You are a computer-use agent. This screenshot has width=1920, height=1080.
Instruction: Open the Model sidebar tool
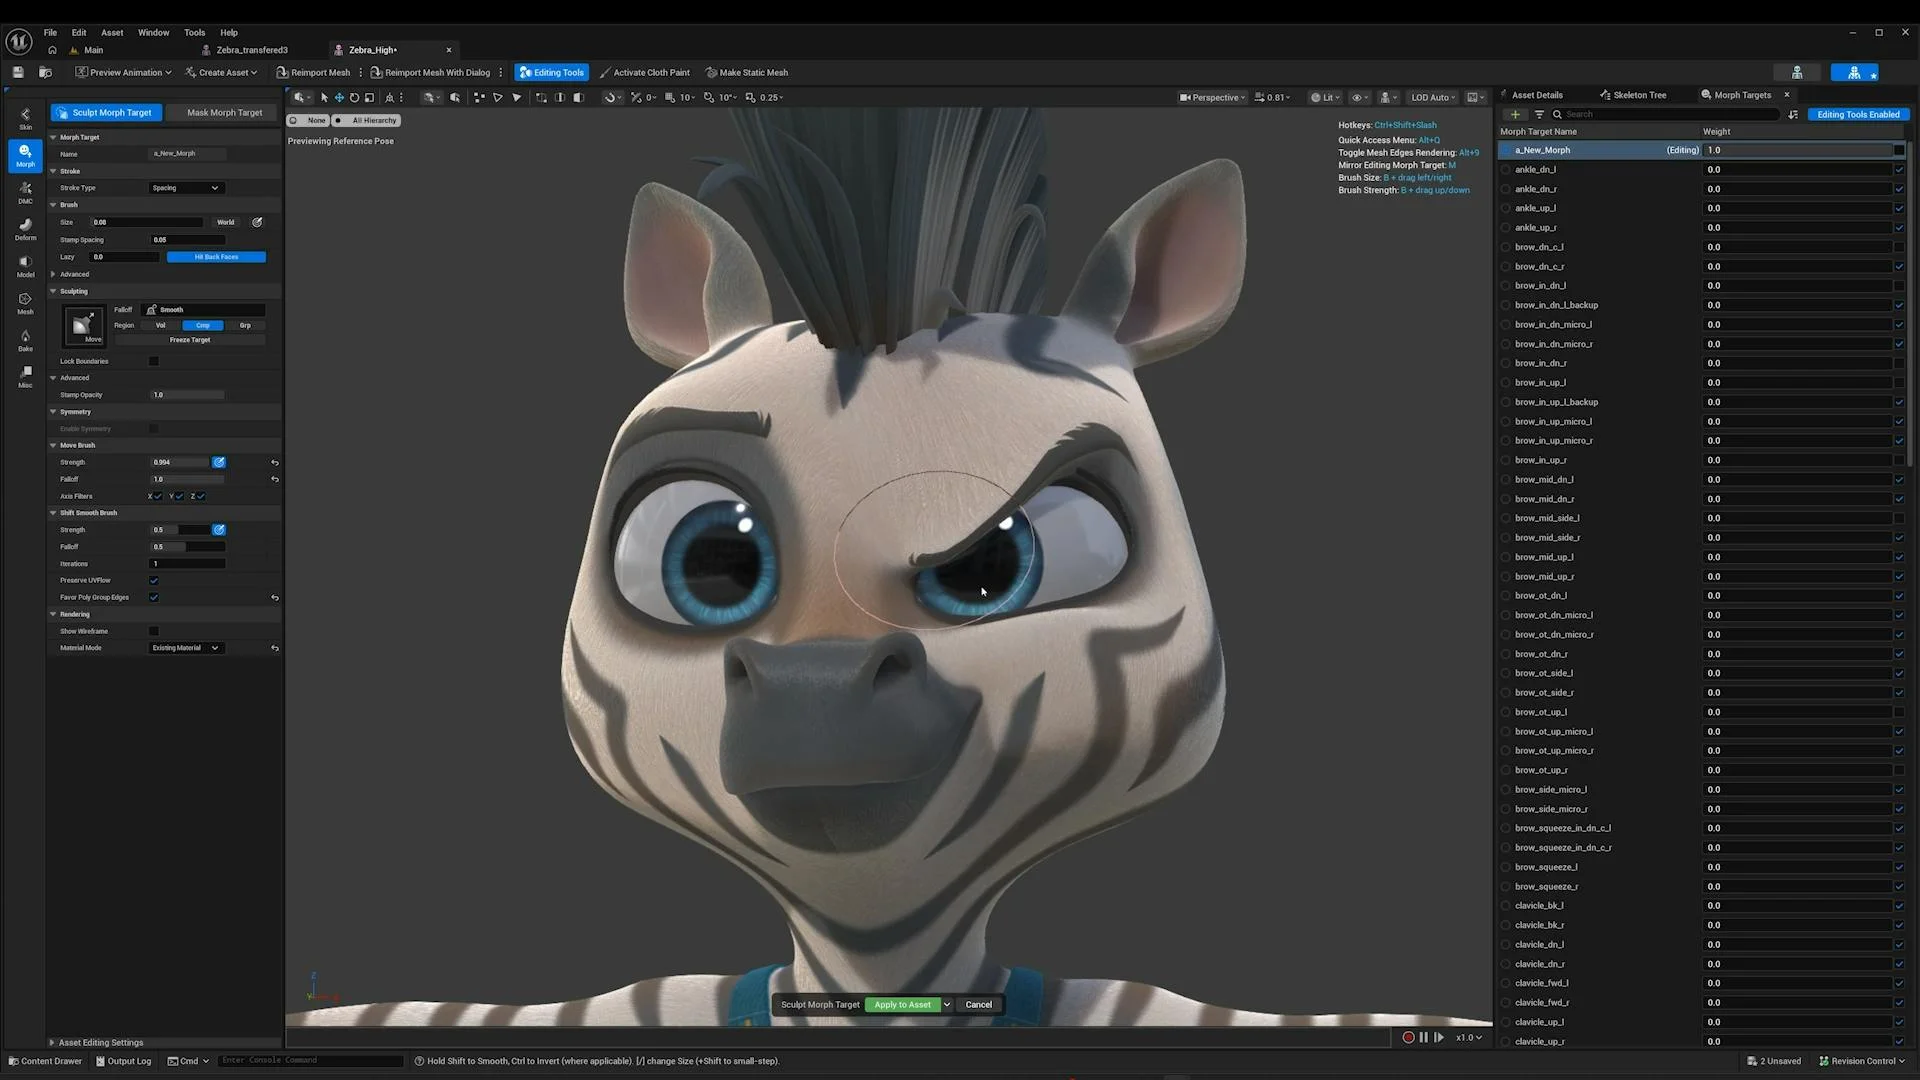pos(25,266)
